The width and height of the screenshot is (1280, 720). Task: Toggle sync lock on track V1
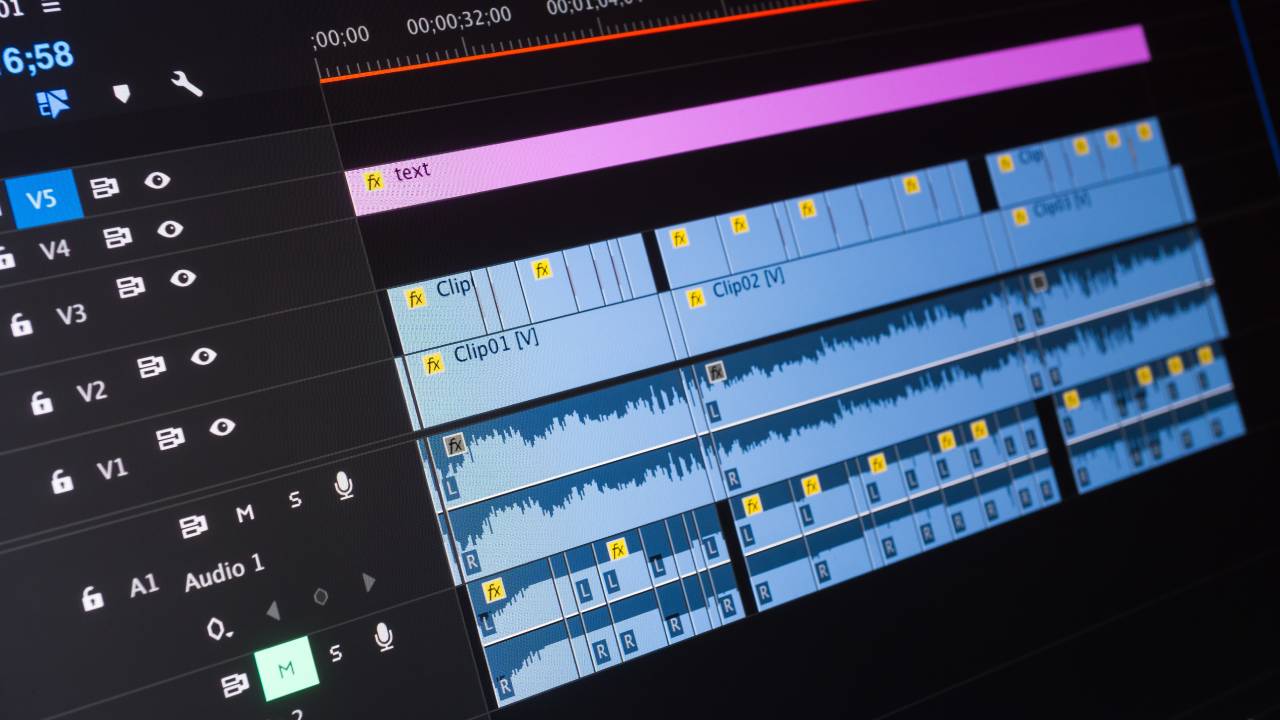[171, 438]
